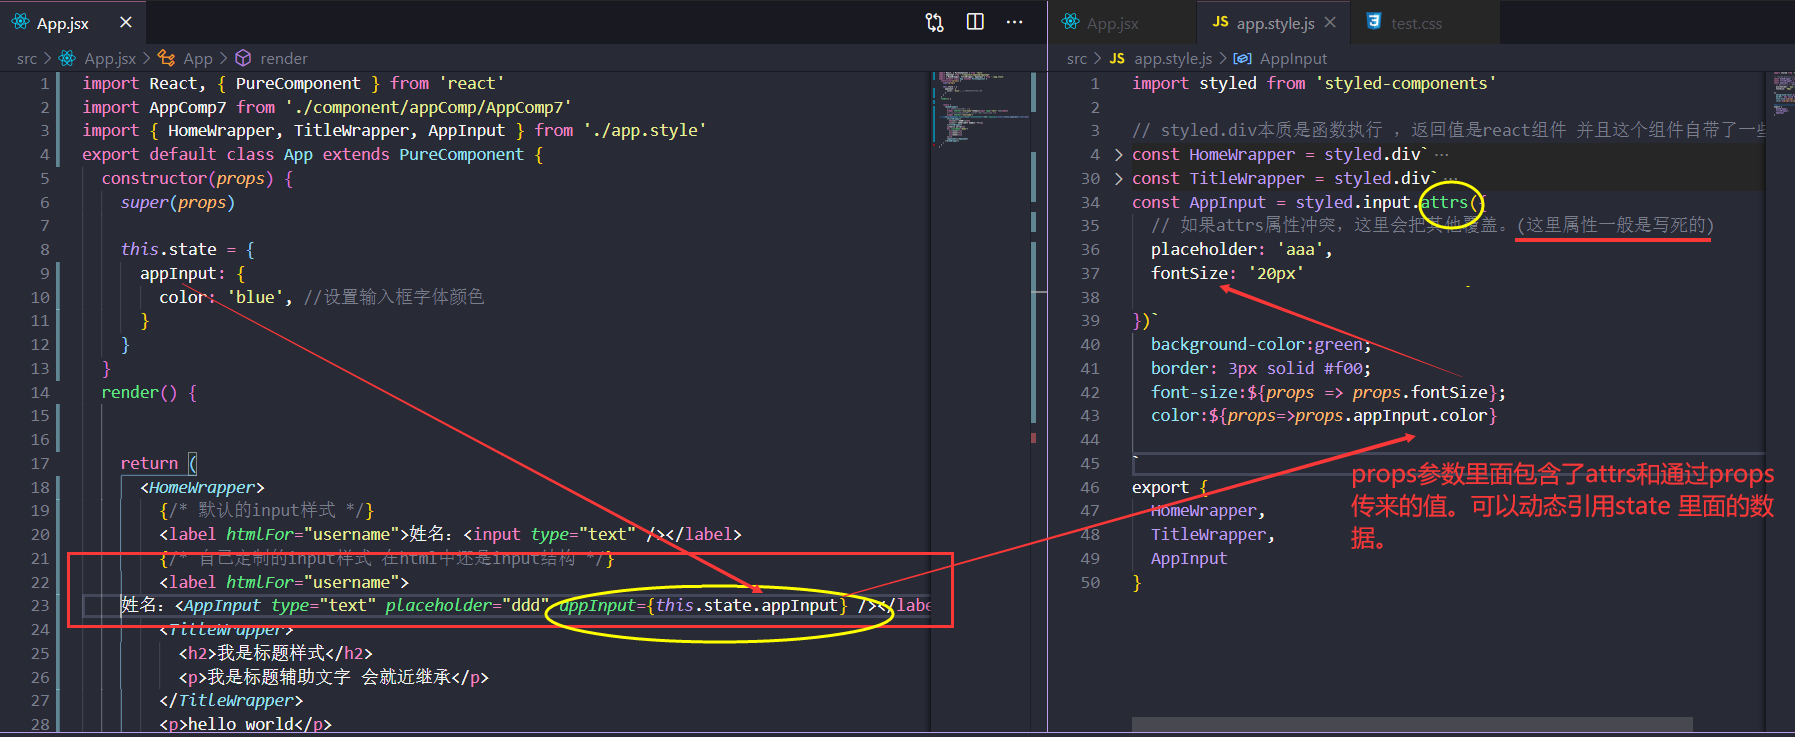
Task: Click '<HomeWrapper>' opening tag on line 18
Action: coord(202,488)
